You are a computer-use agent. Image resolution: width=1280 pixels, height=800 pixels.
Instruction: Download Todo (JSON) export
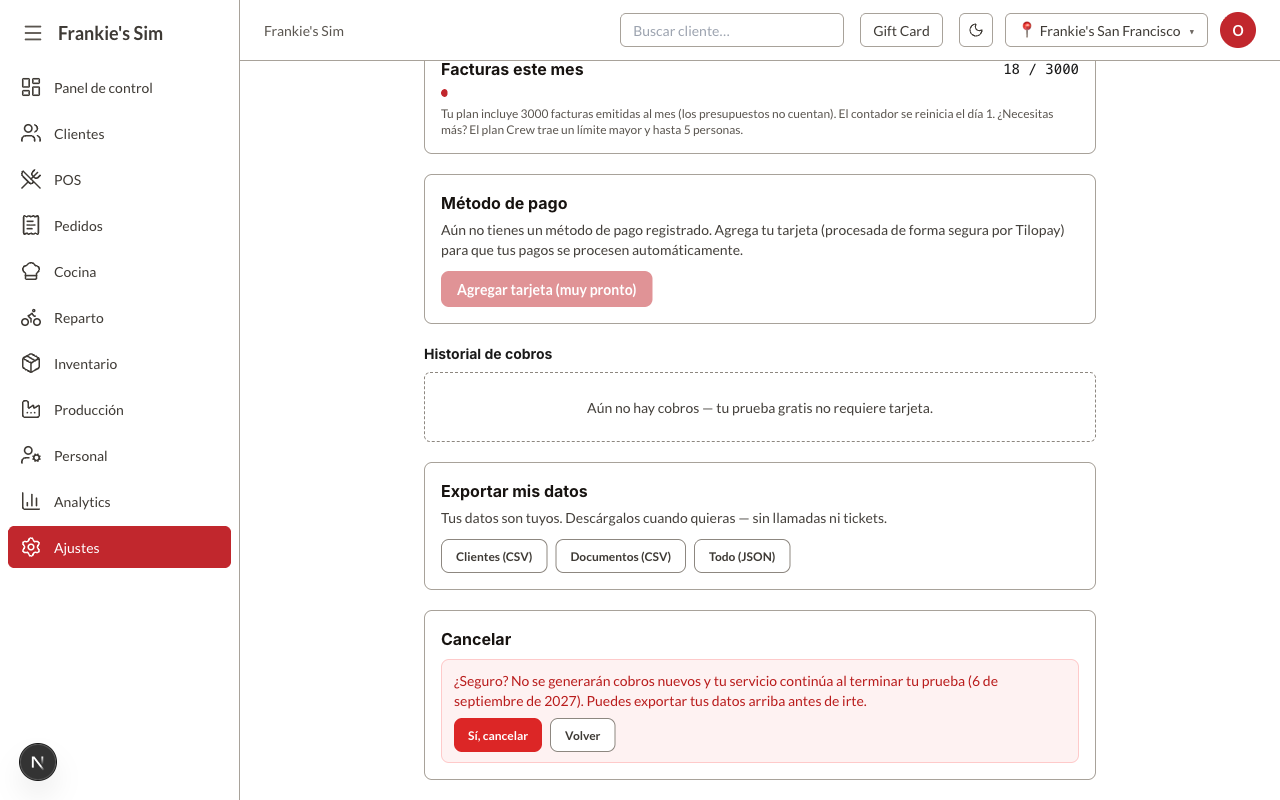click(x=742, y=556)
